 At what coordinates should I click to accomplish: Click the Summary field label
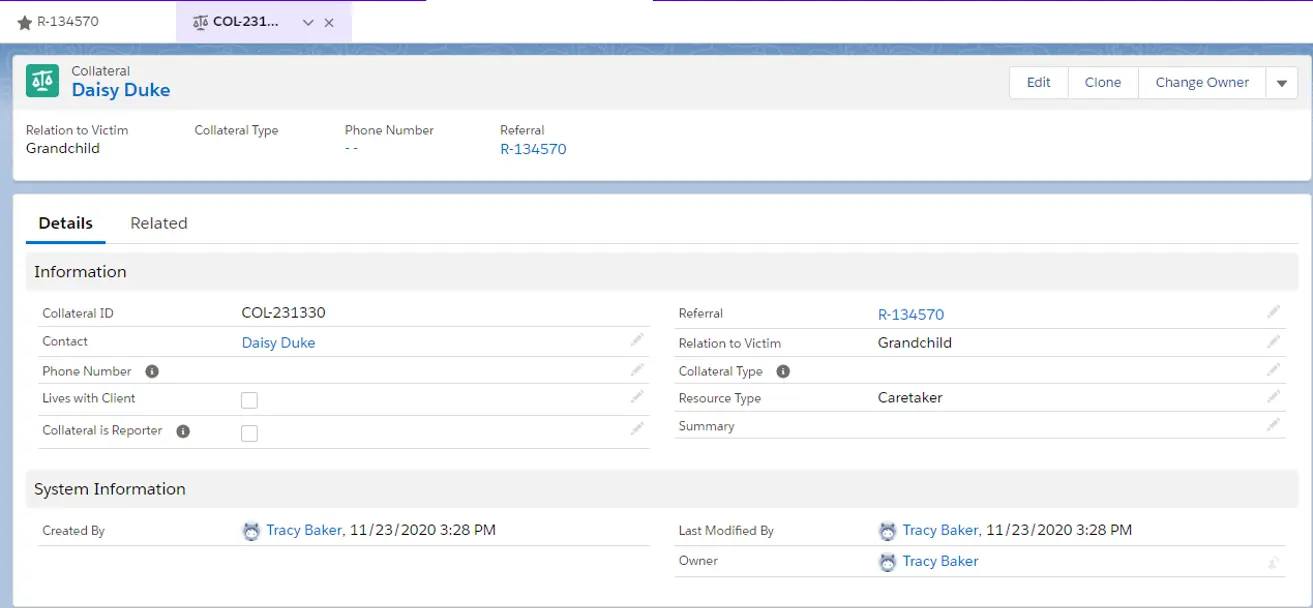tap(706, 426)
